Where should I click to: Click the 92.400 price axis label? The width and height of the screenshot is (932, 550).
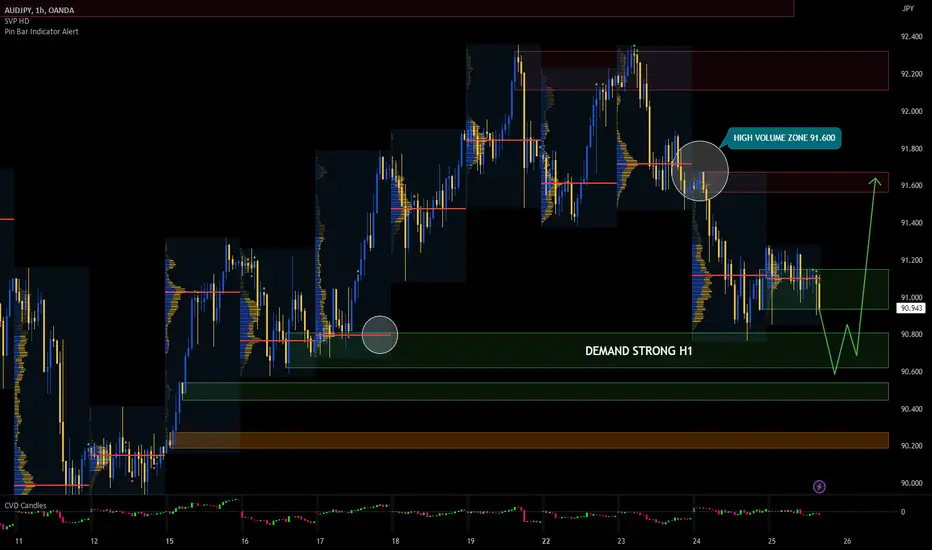point(911,37)
